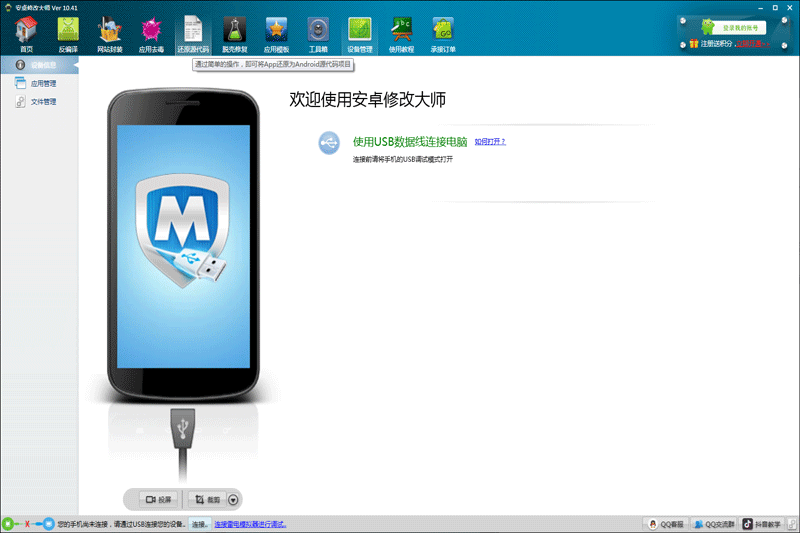
Task: Open 文件管理 in the sidebar
Action: 42,101
